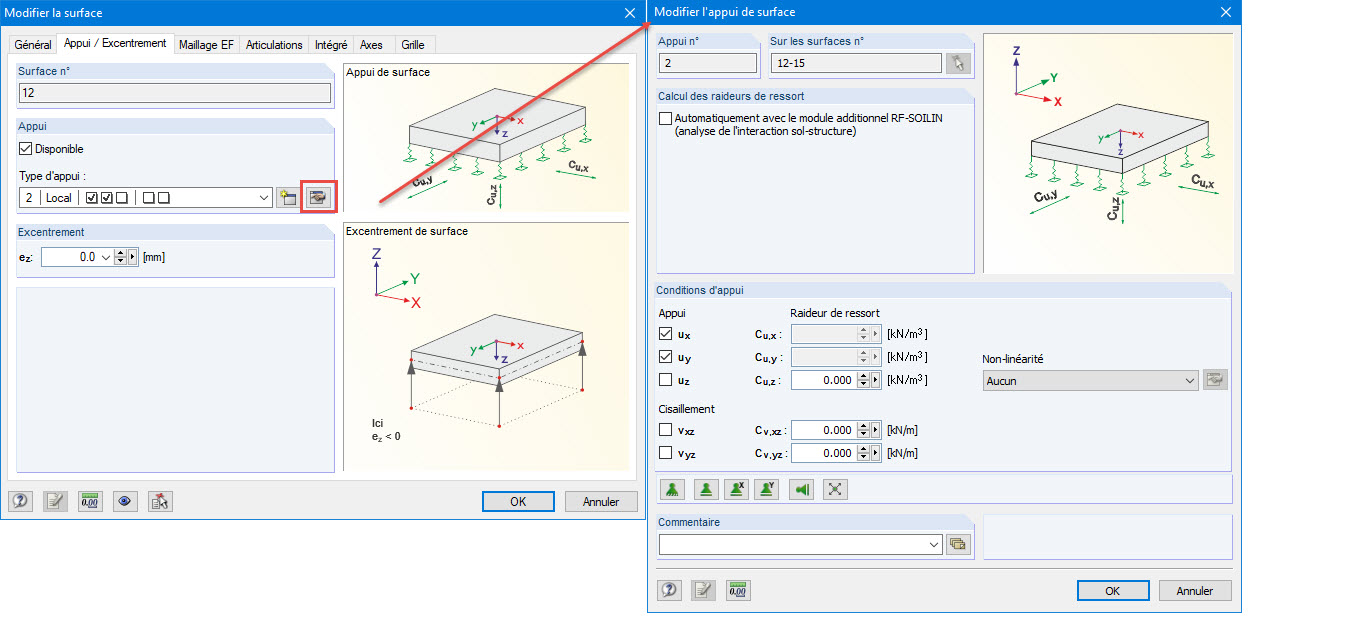This screenshot has width=1350, height=644.
Task: Click the Cv,xz value field
Action: pyautogui.click(x=823, y=430)
